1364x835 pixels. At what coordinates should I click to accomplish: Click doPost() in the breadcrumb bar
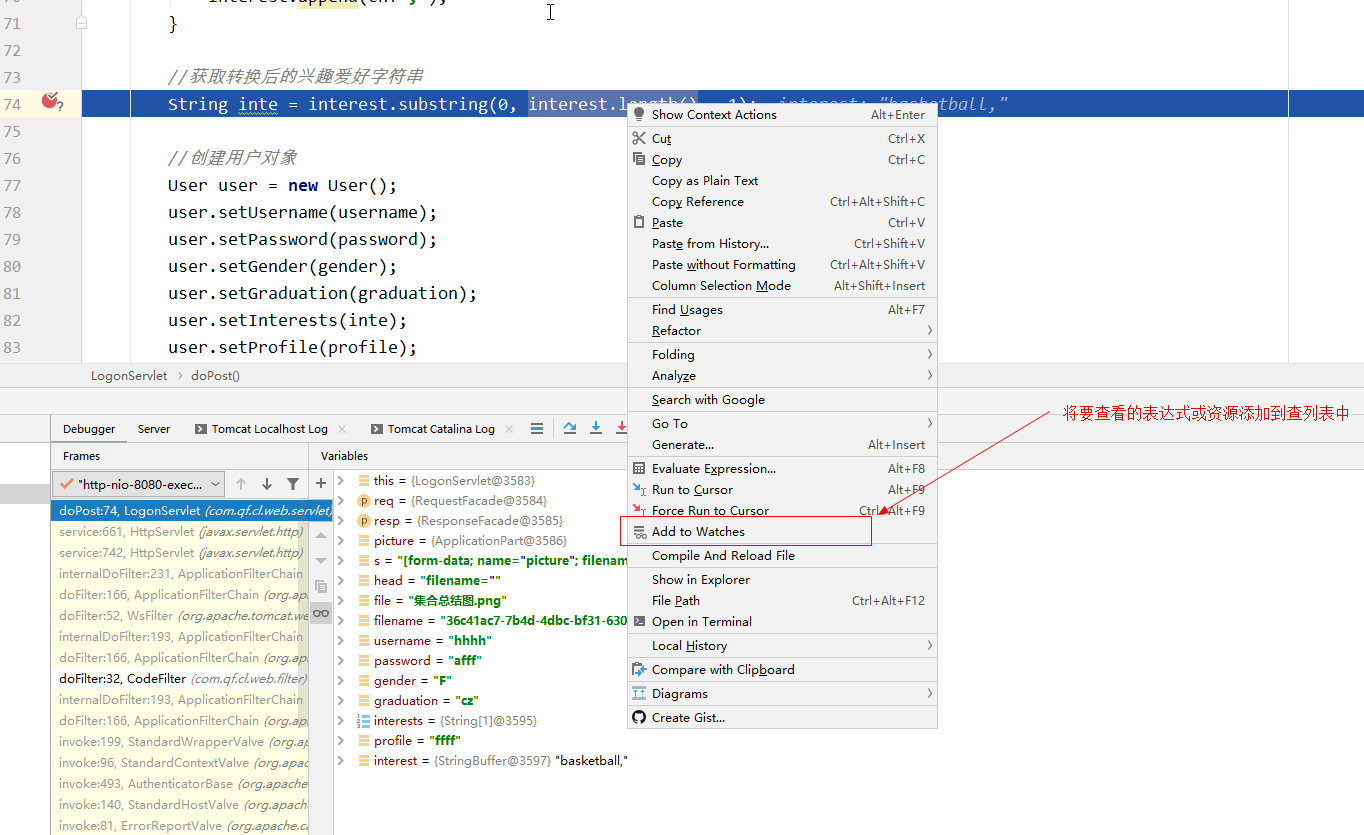point(215,376)
